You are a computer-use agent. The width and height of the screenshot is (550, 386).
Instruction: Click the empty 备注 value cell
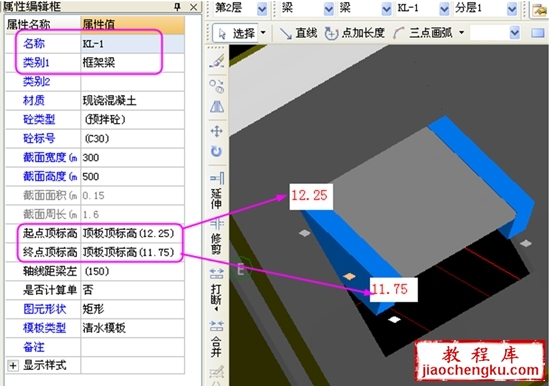(x=133, y=347)
